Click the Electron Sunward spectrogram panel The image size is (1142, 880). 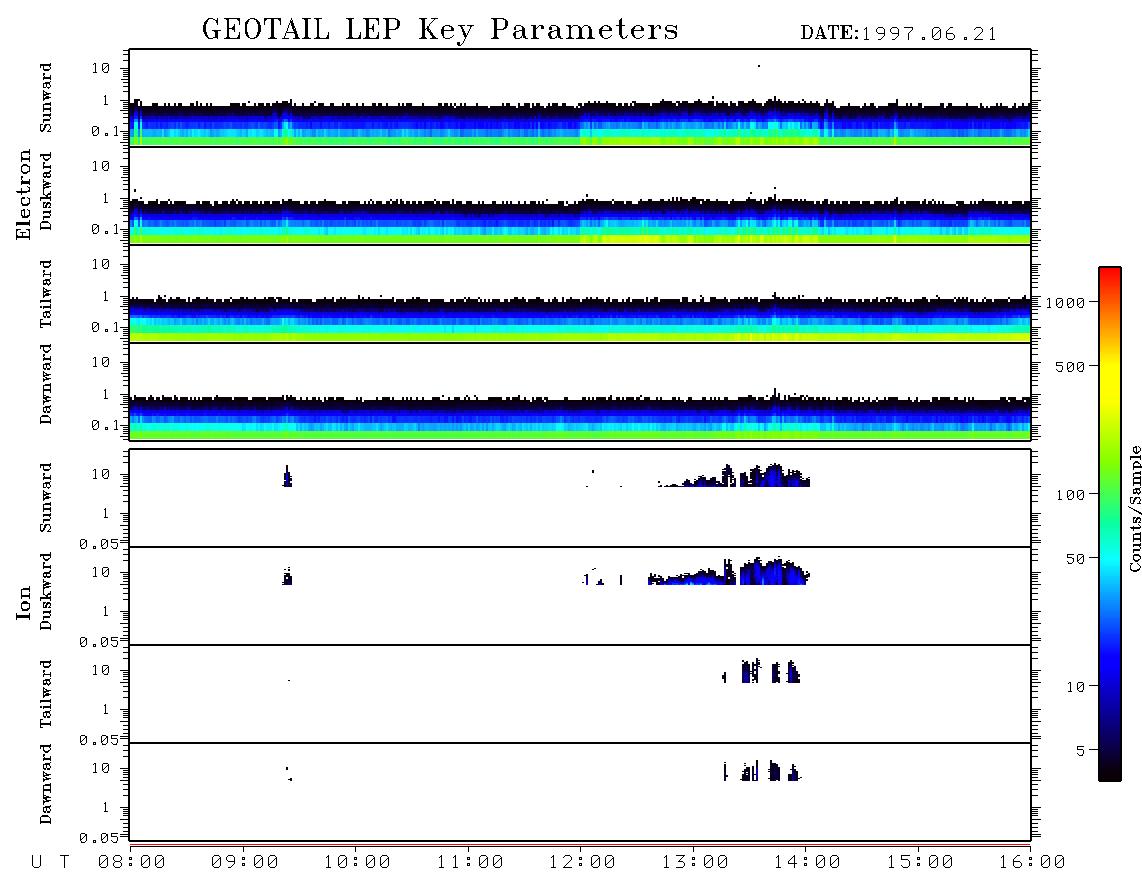[x=580, y=98]
